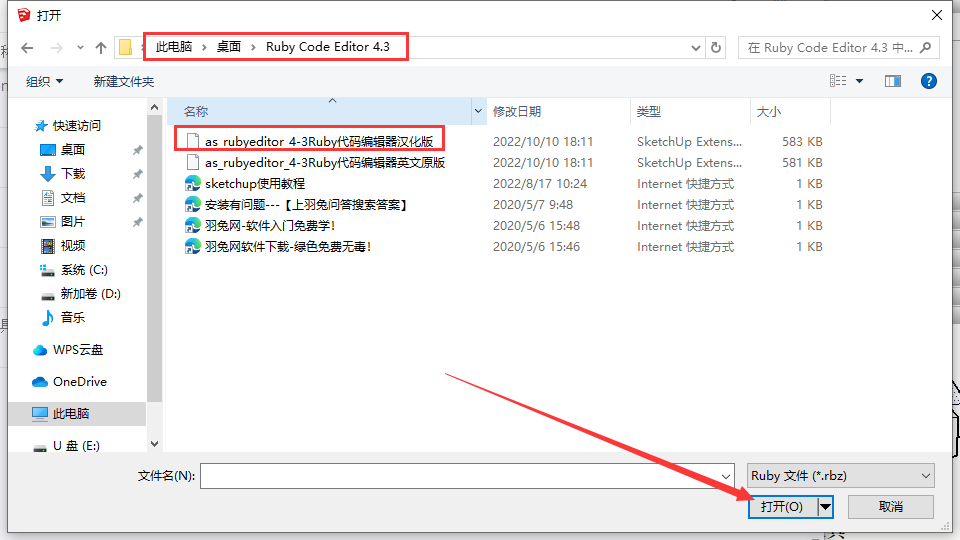This screenshot has width=960, height=540.
Task: Open the view options dropdown arrow
Action: click(x=860, y=81)
